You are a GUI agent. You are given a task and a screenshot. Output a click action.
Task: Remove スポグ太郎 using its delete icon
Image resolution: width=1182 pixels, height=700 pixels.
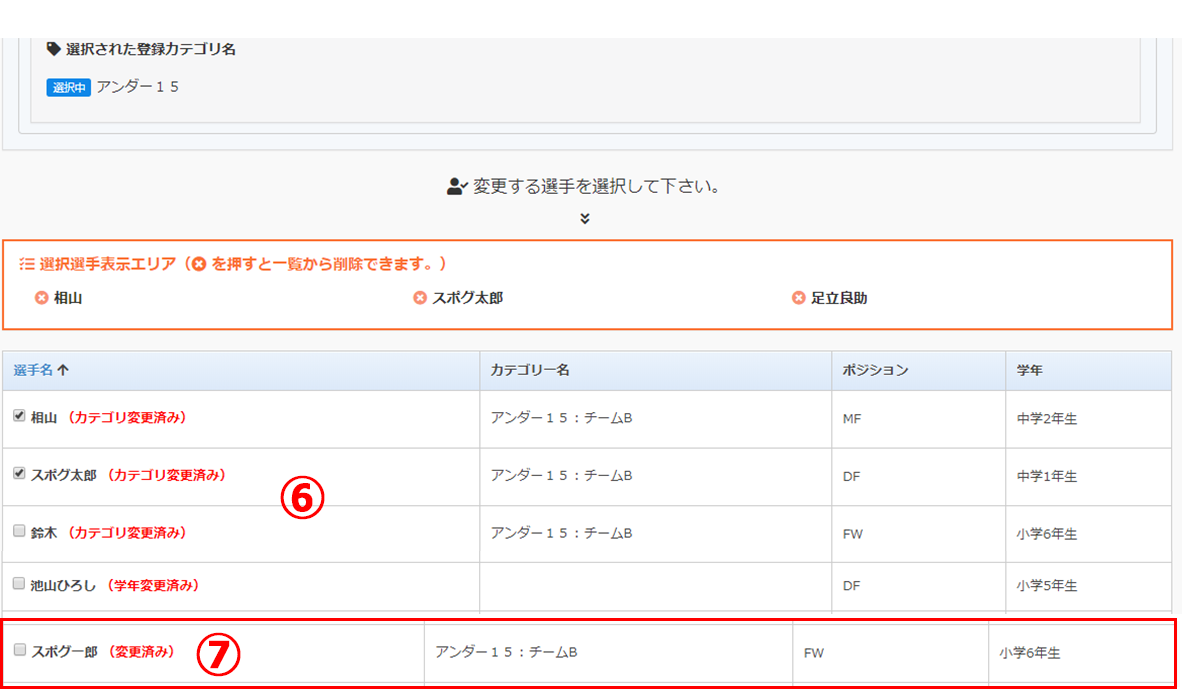click(x=420, y=298)
